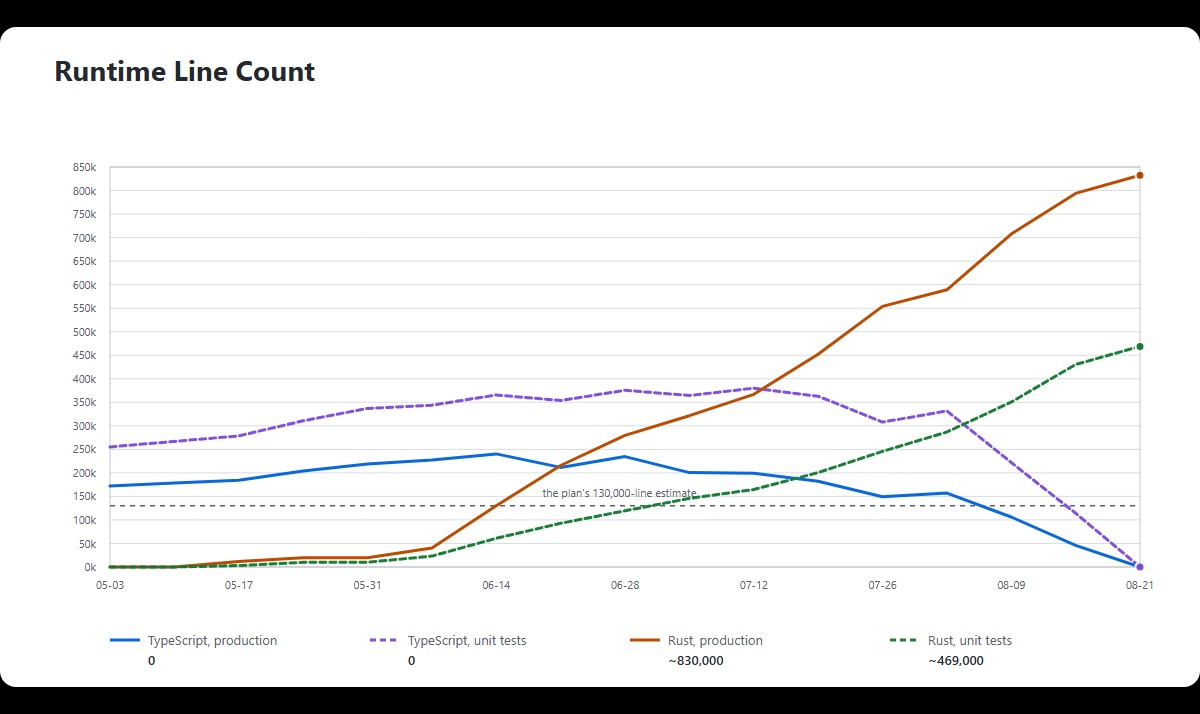Image resolution: width=1200 pixels, height=714 pixels.
Task: Click the "850k" y-axis label
Action: tap(84, 167)
